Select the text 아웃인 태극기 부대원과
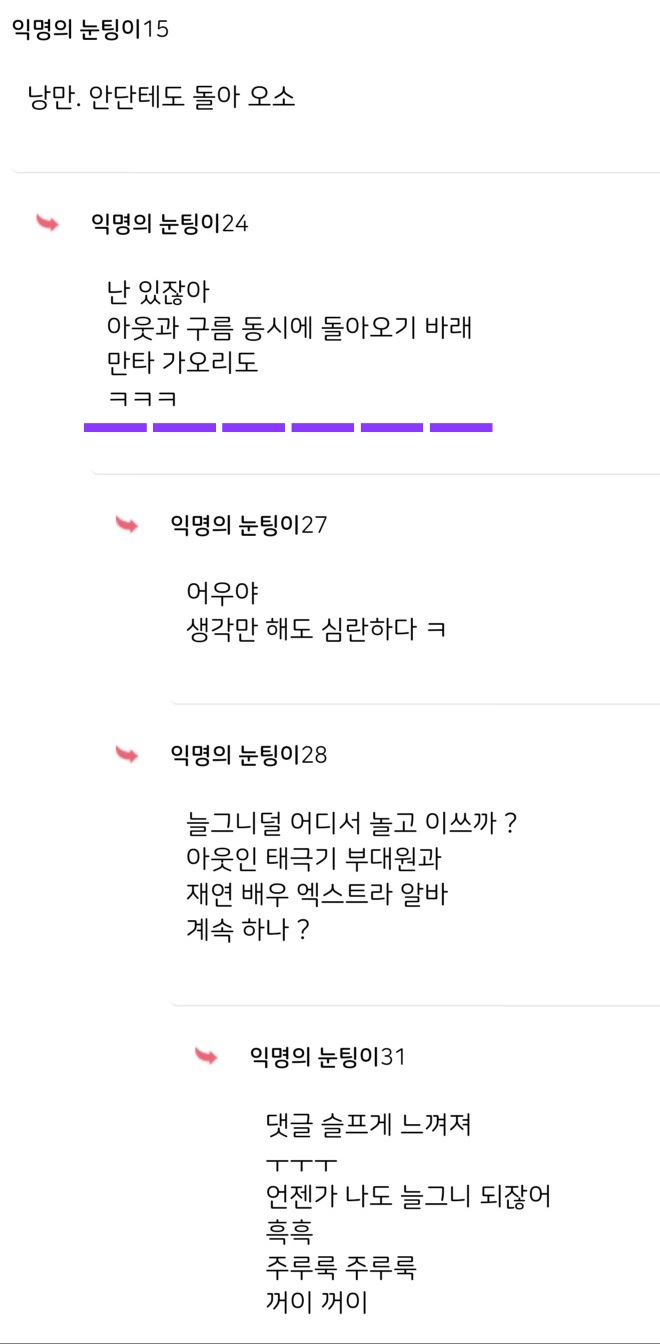 click(314, 858)
